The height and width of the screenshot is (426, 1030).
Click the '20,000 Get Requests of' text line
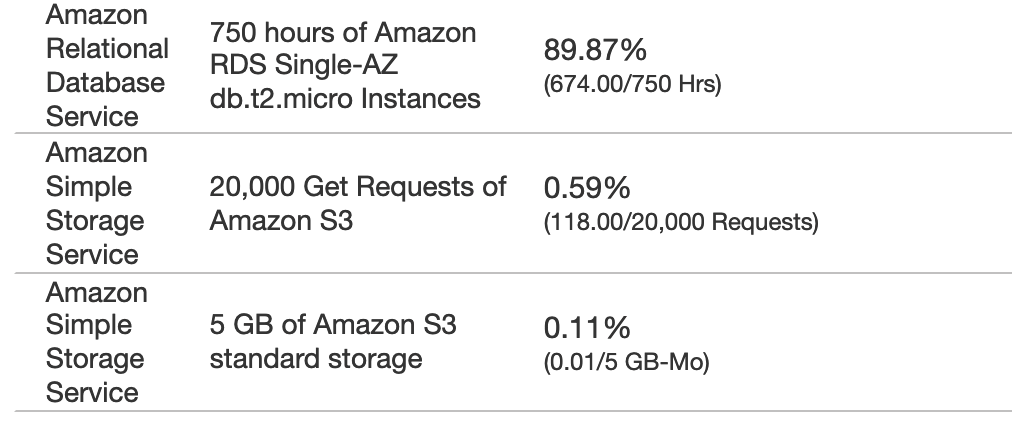point(358,187)
